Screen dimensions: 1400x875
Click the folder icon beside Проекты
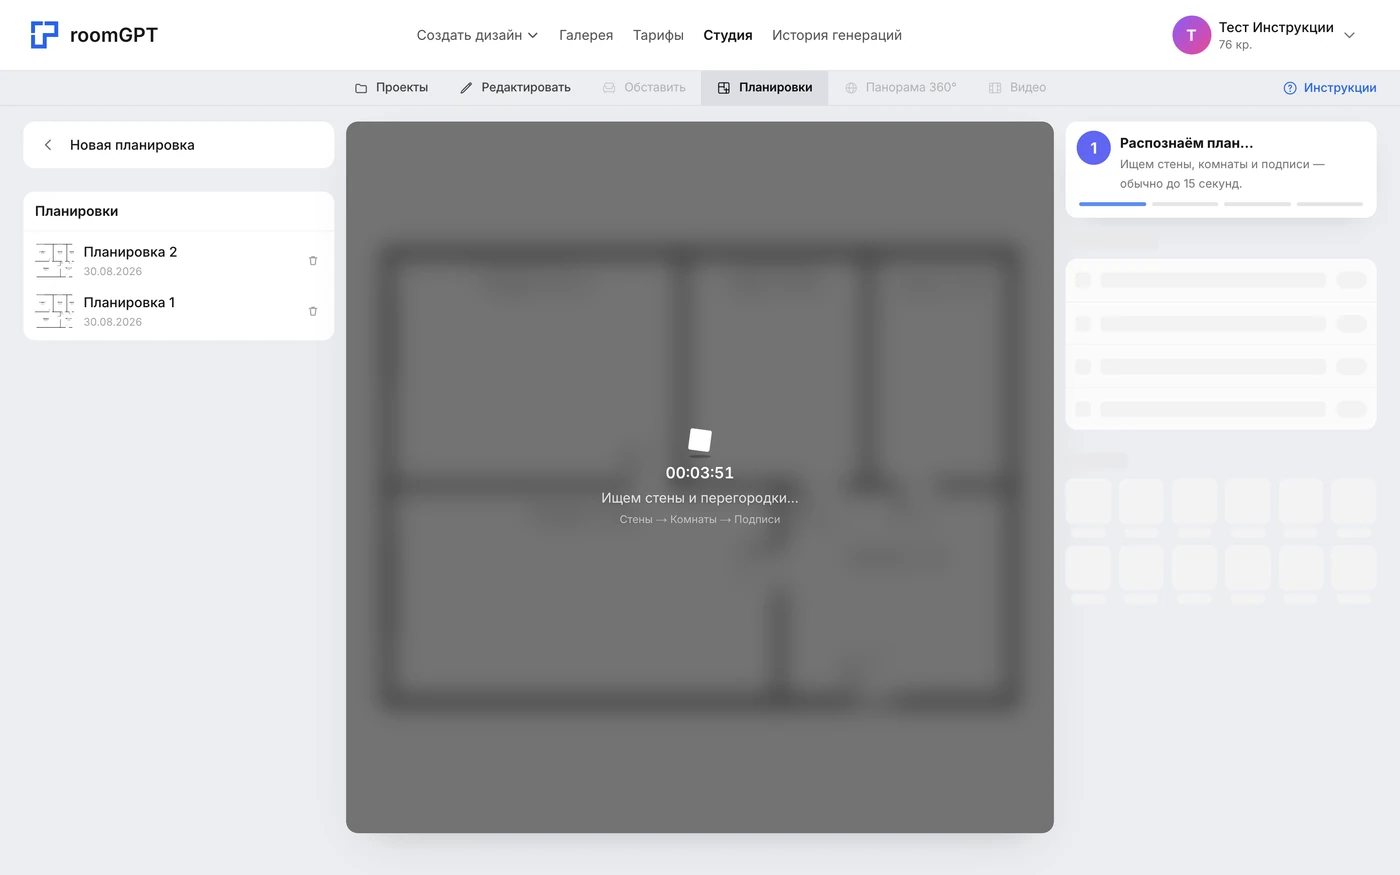pos(361,88)
